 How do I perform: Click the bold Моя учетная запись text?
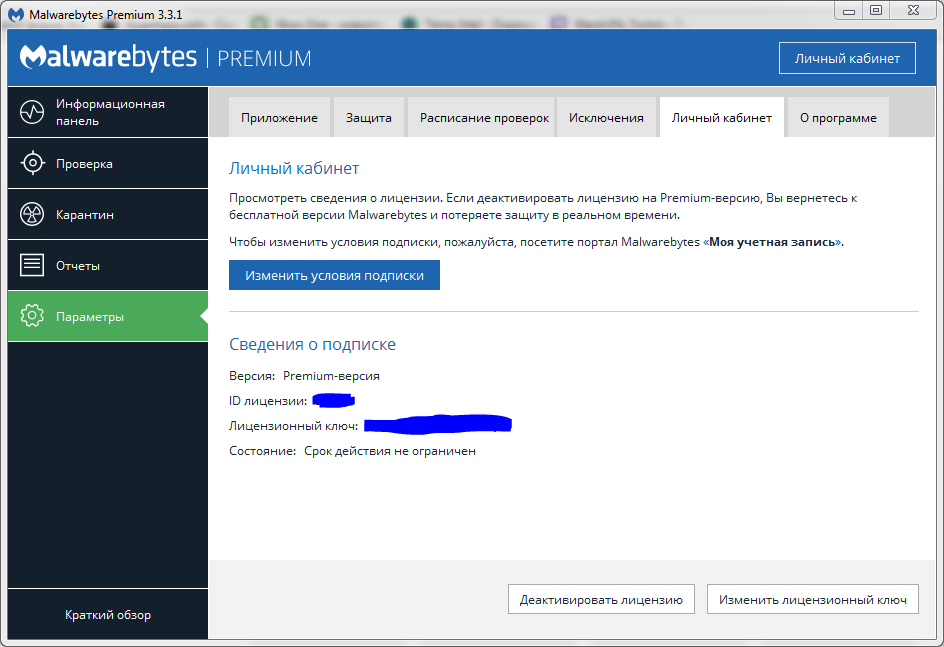(x=772, y=242)
